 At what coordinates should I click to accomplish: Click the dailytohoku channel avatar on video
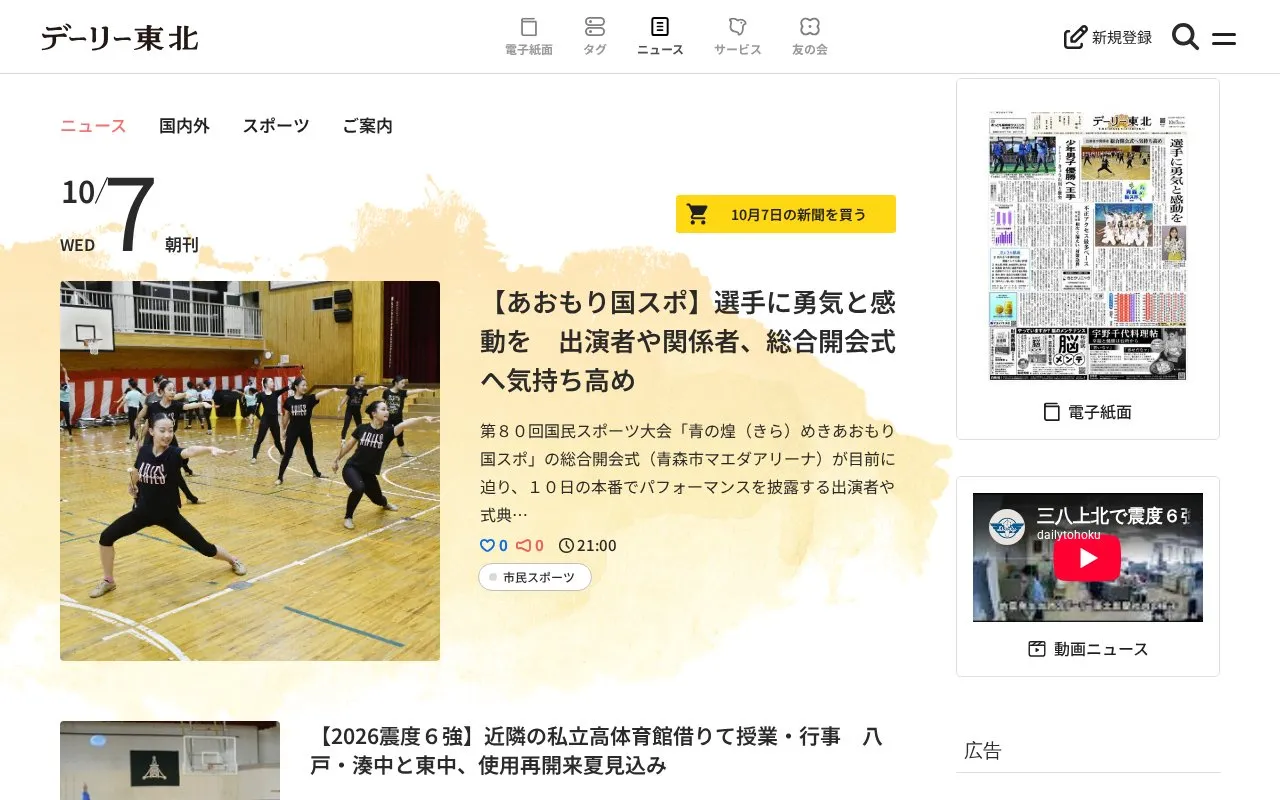click(x=1007, y=526)
